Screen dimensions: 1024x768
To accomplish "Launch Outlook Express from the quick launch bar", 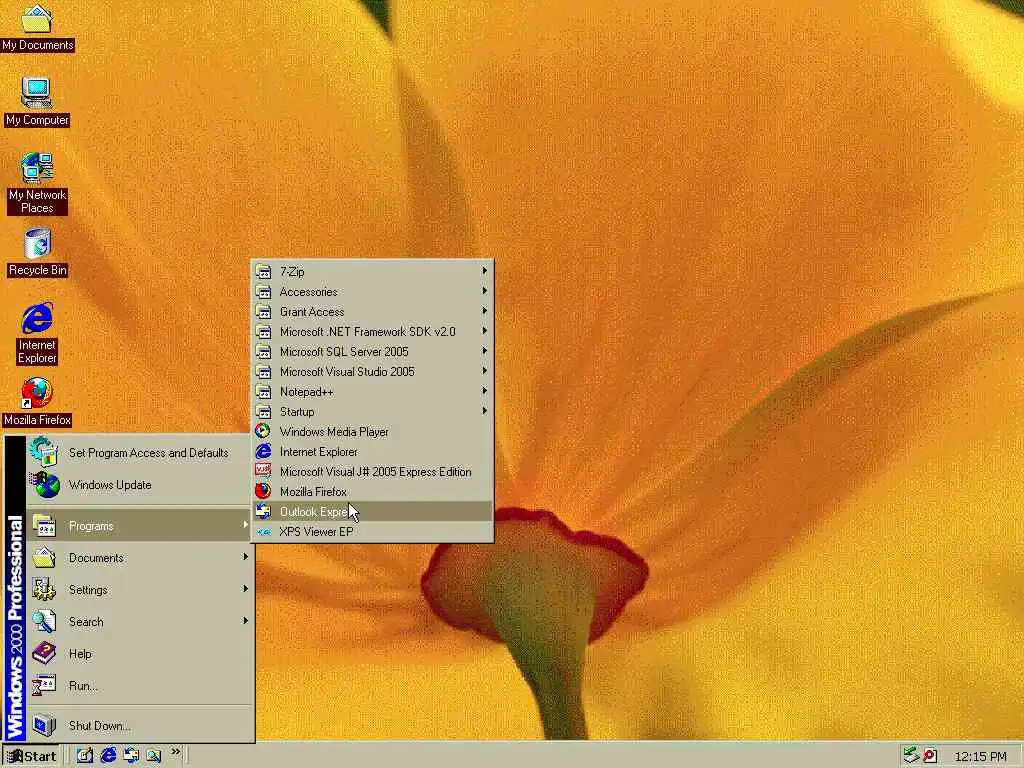I will (131, 756).
